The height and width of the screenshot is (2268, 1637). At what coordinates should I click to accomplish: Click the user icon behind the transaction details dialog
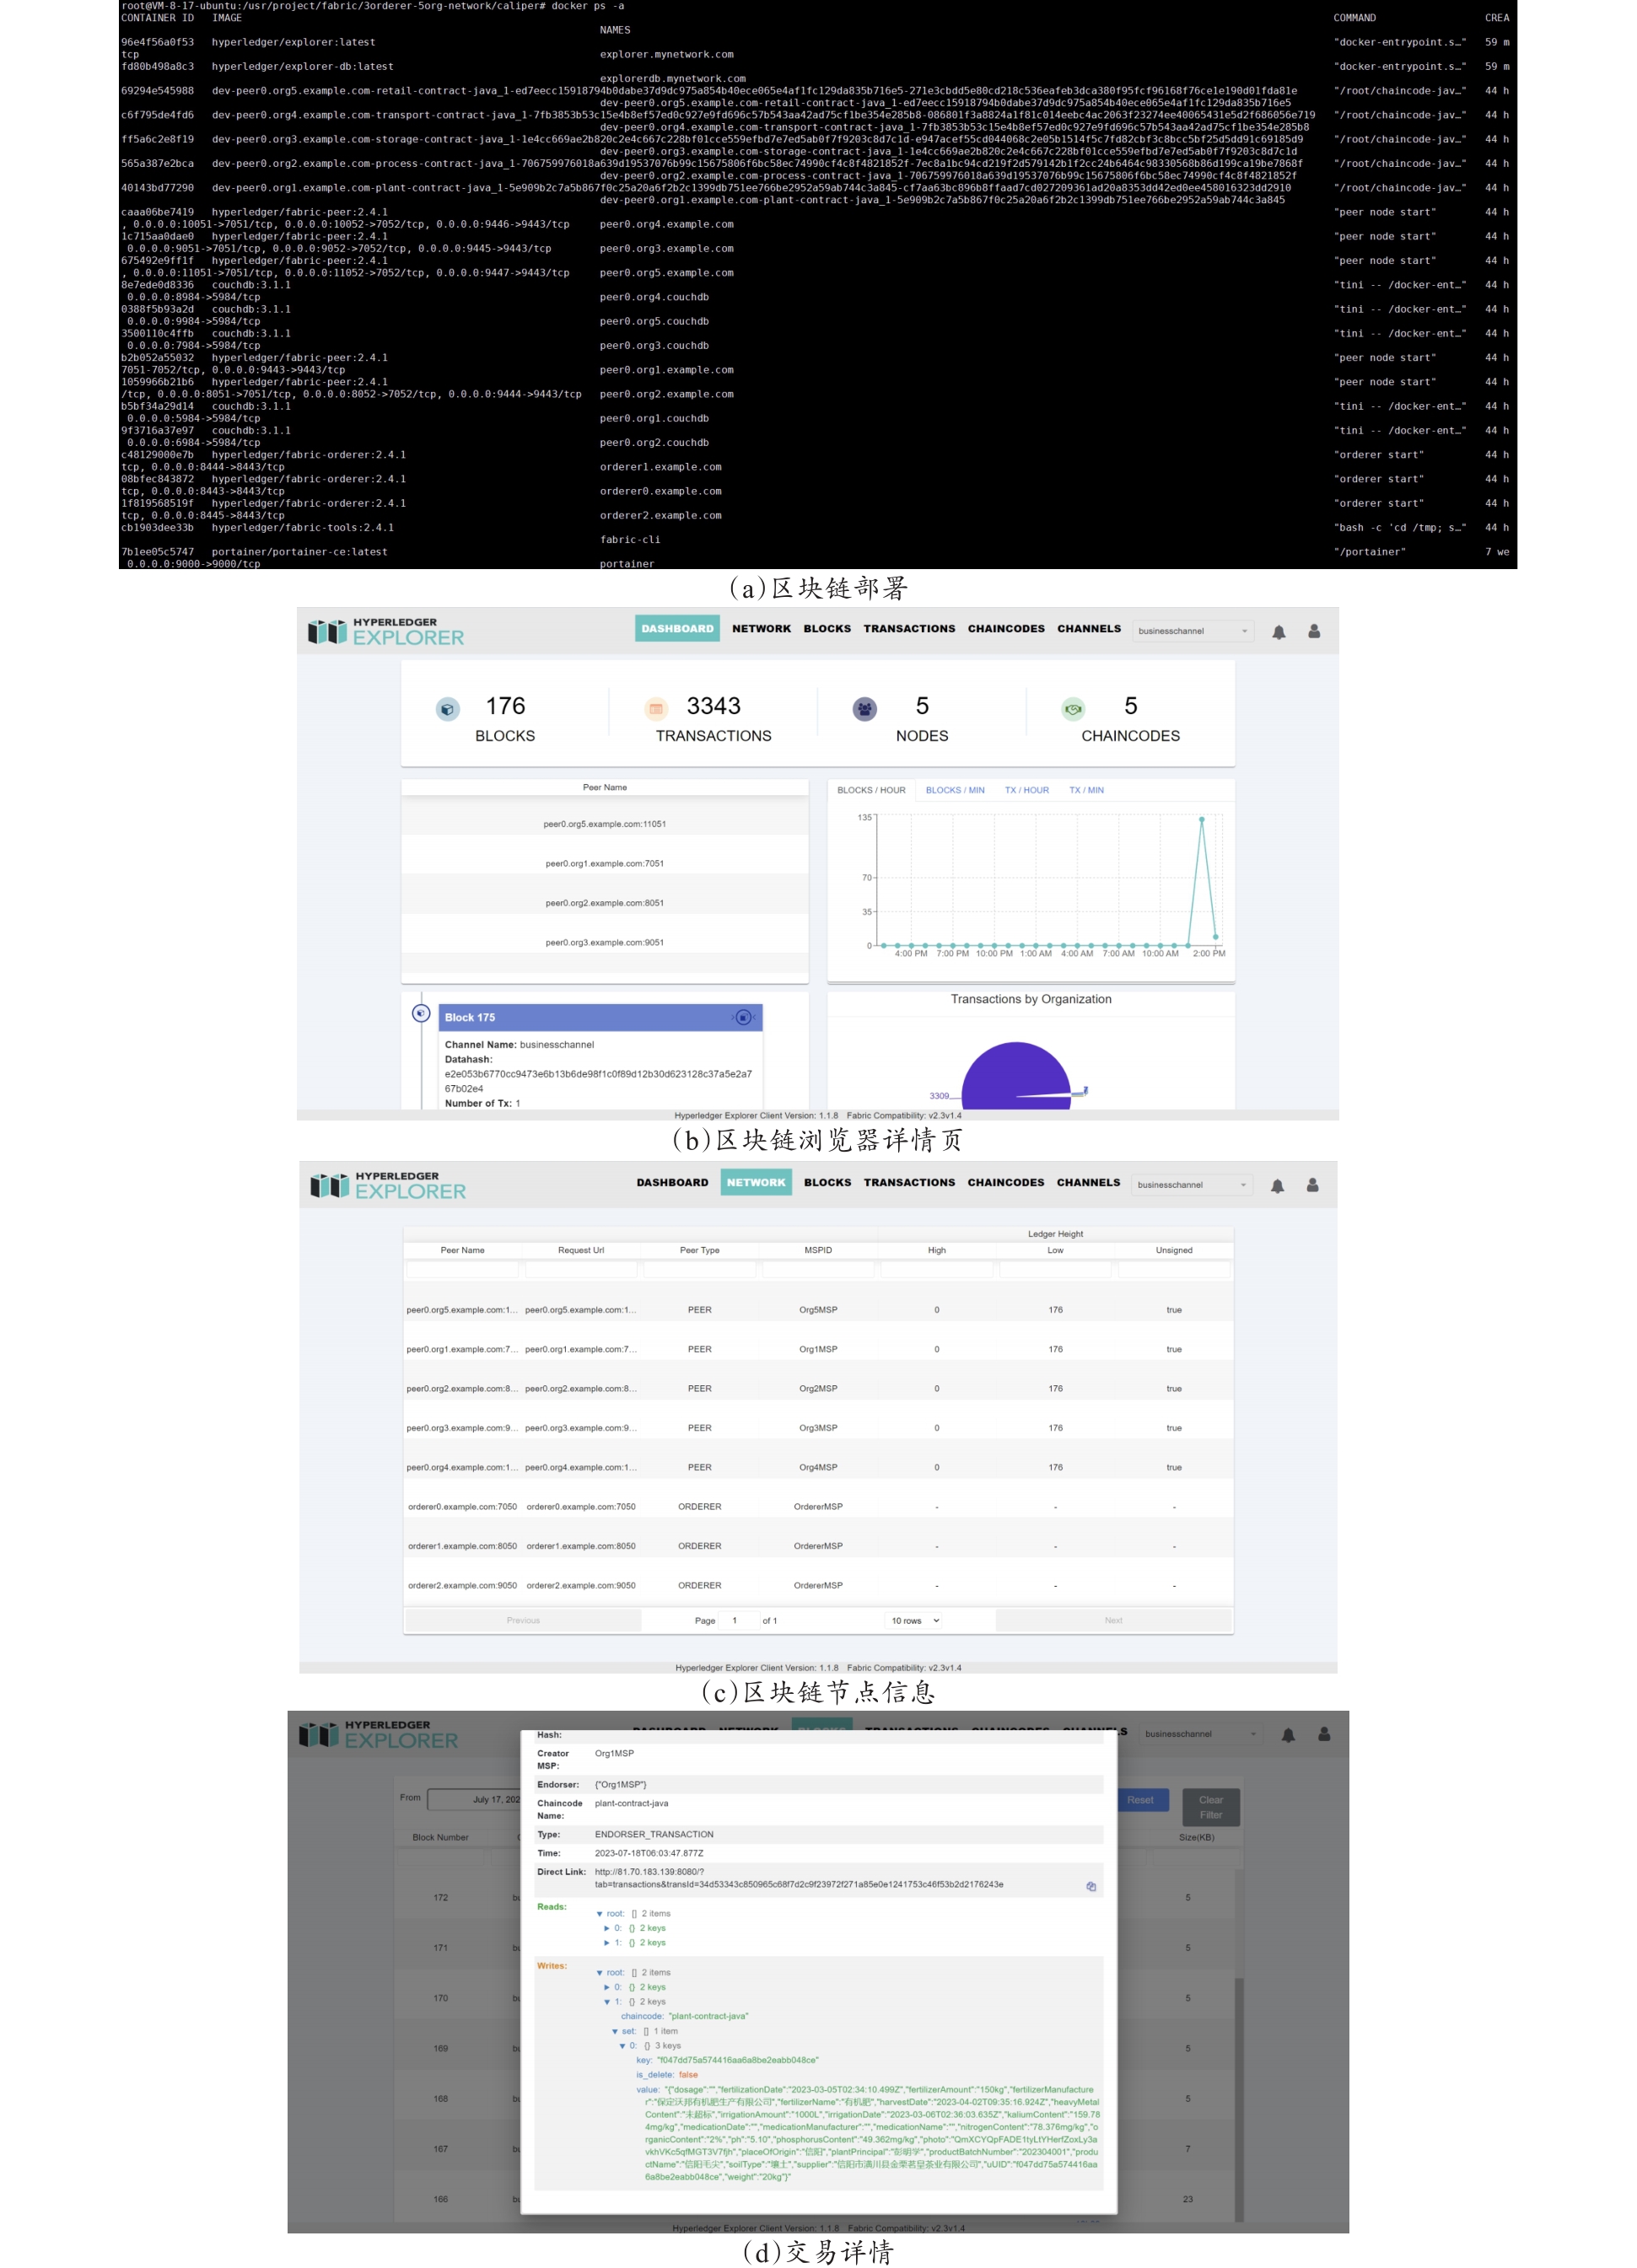tap(1324, 1734)
